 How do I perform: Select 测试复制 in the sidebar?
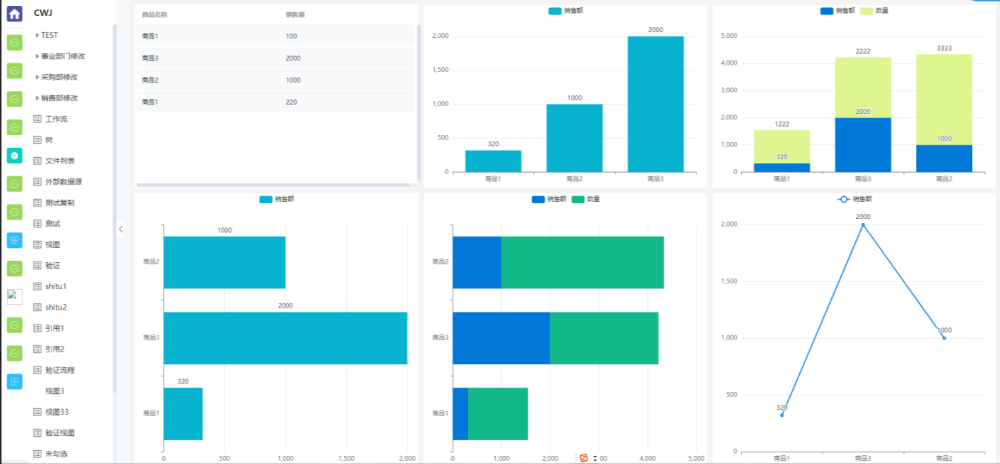(59, 203)
